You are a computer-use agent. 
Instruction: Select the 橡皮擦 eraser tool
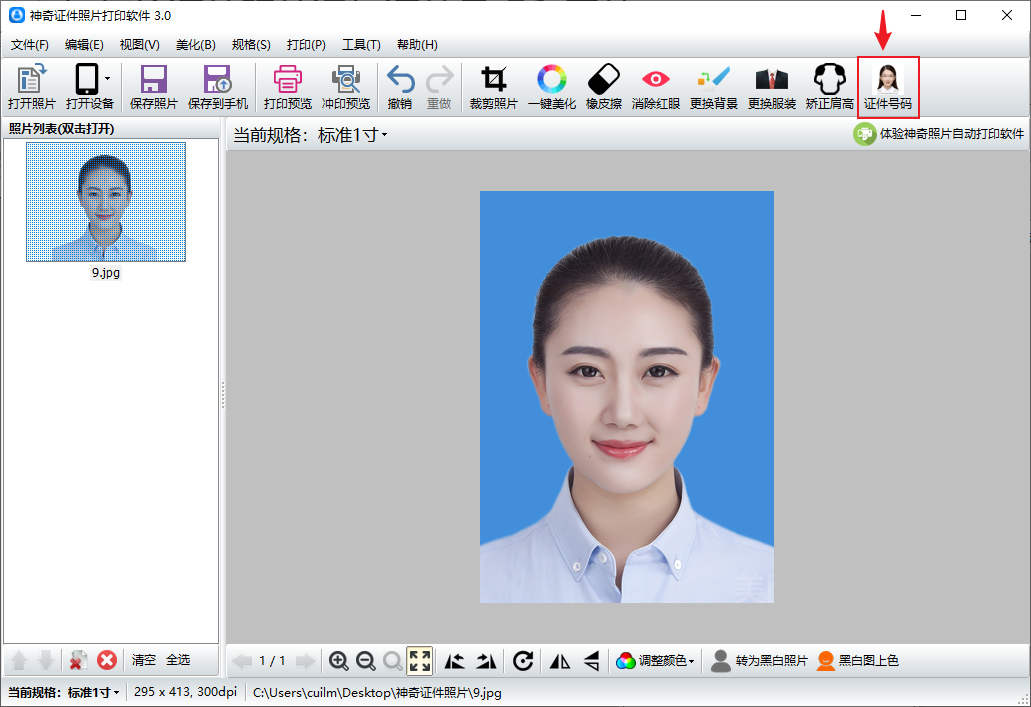(x=603, y=87)
